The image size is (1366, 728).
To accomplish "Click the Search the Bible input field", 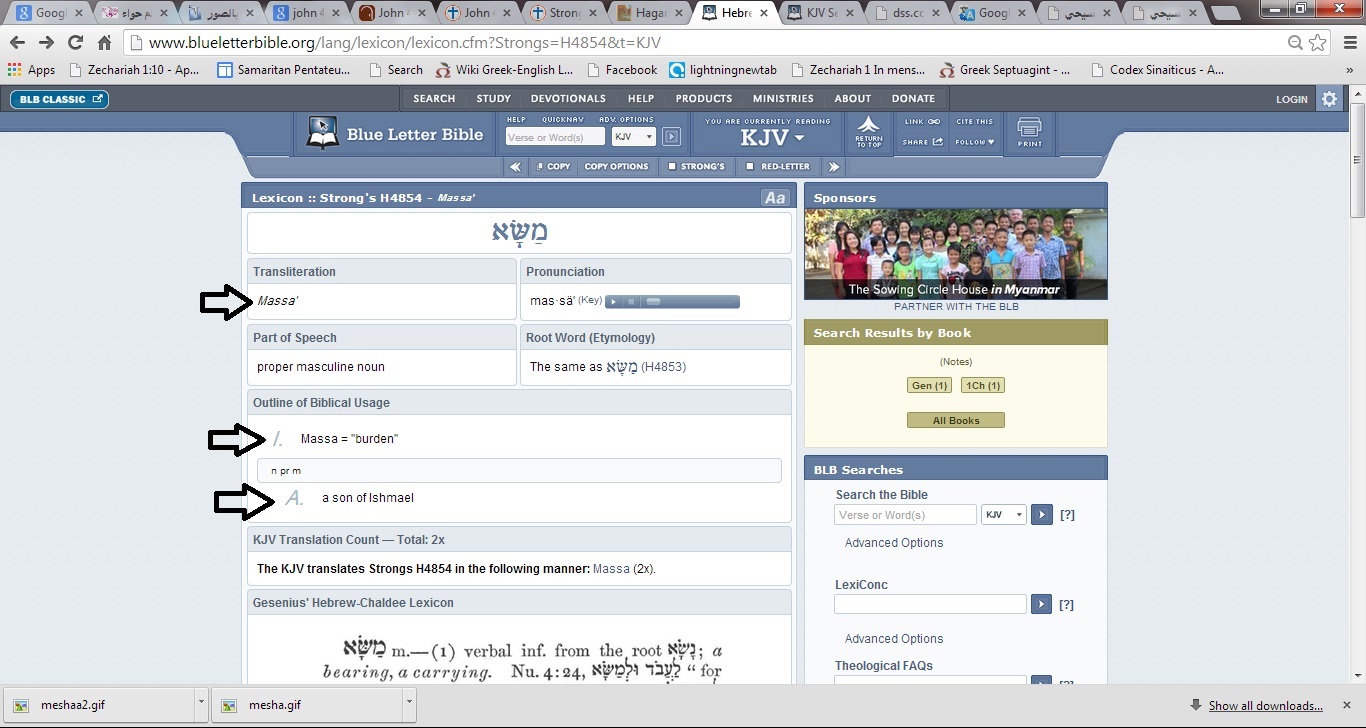I will [x=905, y=515].
